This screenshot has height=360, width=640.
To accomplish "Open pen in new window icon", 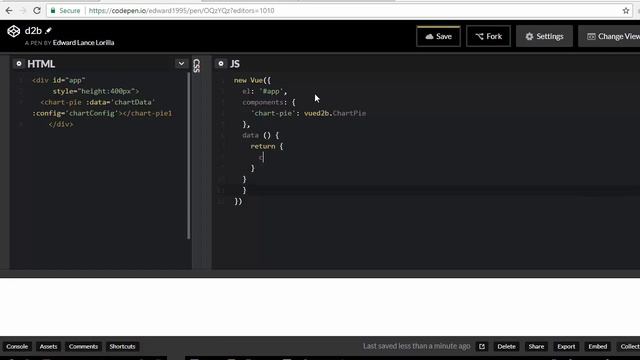I will tap(482, 347).
